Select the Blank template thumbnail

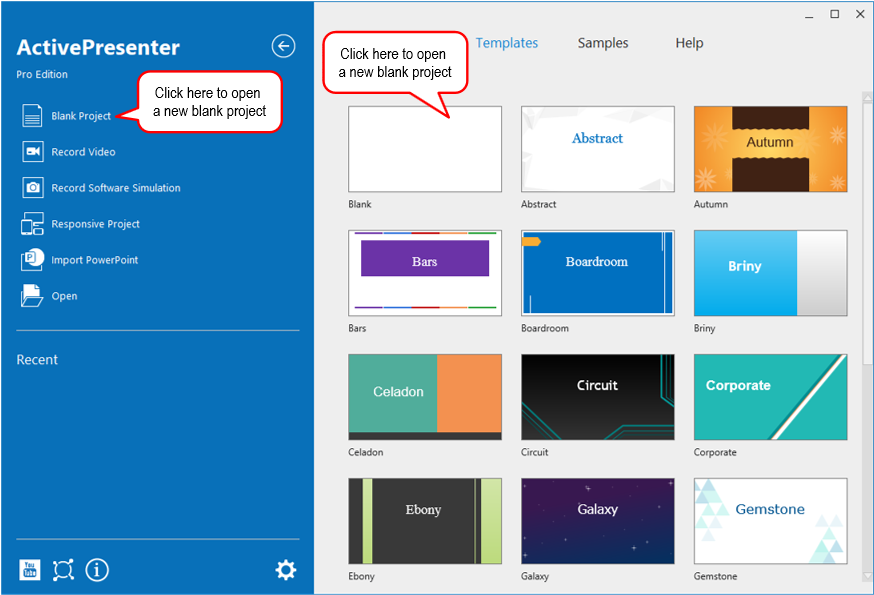[x=425, y=149]
